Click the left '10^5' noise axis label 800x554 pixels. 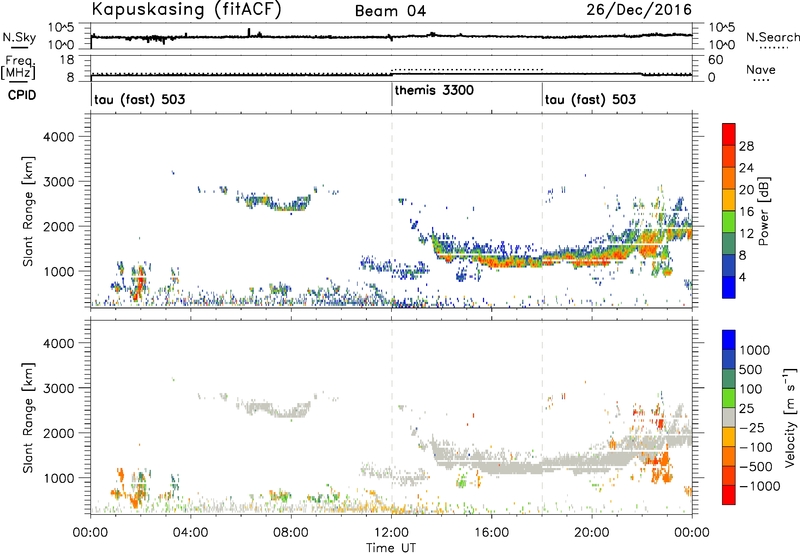[61, 28]
